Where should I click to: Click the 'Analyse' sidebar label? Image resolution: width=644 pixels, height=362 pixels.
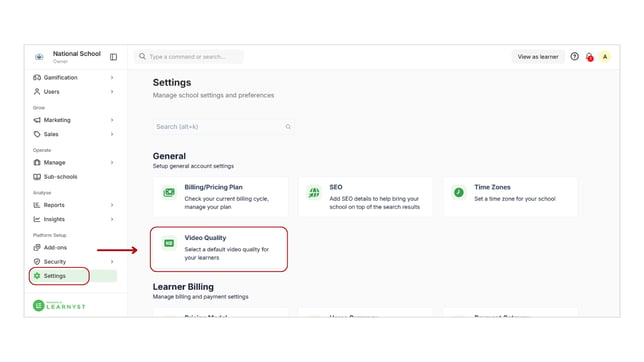coord(42,193)
